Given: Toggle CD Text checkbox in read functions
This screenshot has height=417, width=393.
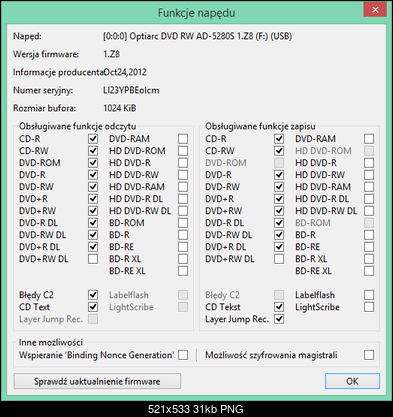Looking at the screenshot, I should click(93, 307).
